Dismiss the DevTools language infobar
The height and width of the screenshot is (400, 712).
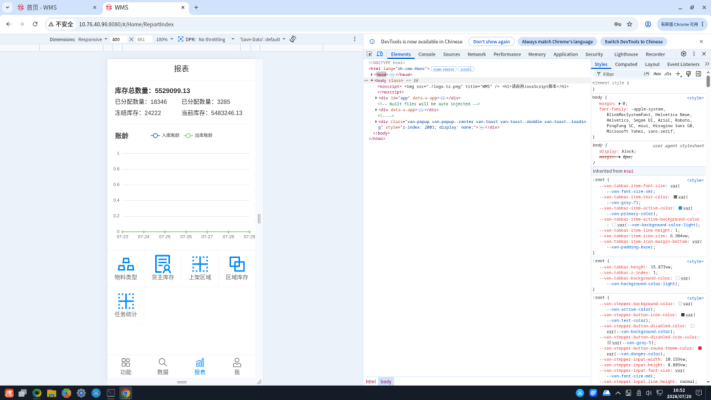point(701,41)
